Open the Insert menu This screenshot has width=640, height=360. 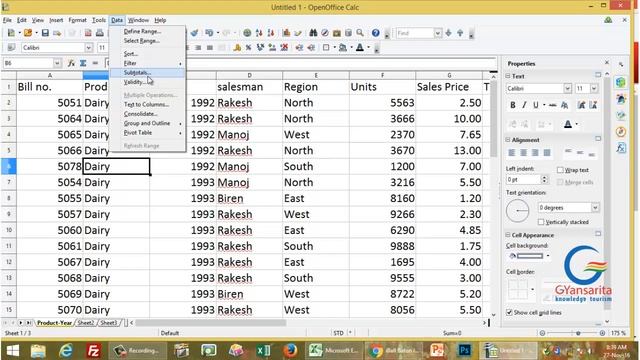pyautogui.click(x=56, y=20)
